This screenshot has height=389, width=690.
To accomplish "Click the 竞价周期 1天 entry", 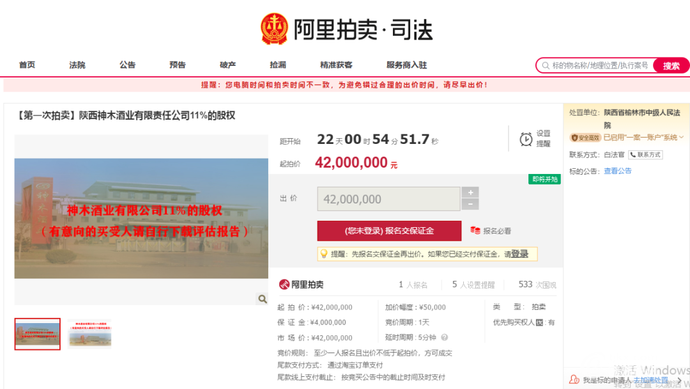I will click(x=407, y=323).
